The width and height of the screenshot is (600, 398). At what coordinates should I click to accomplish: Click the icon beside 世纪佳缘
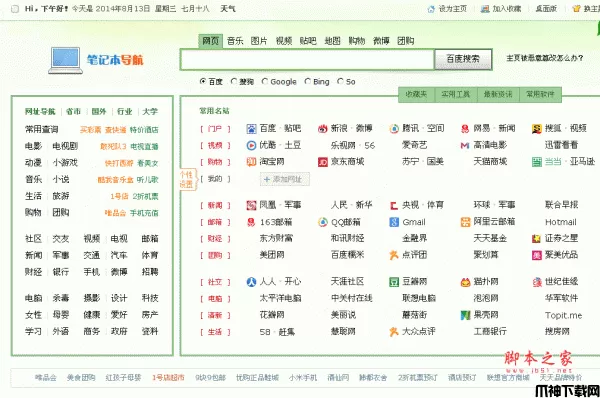coord(537,282)
